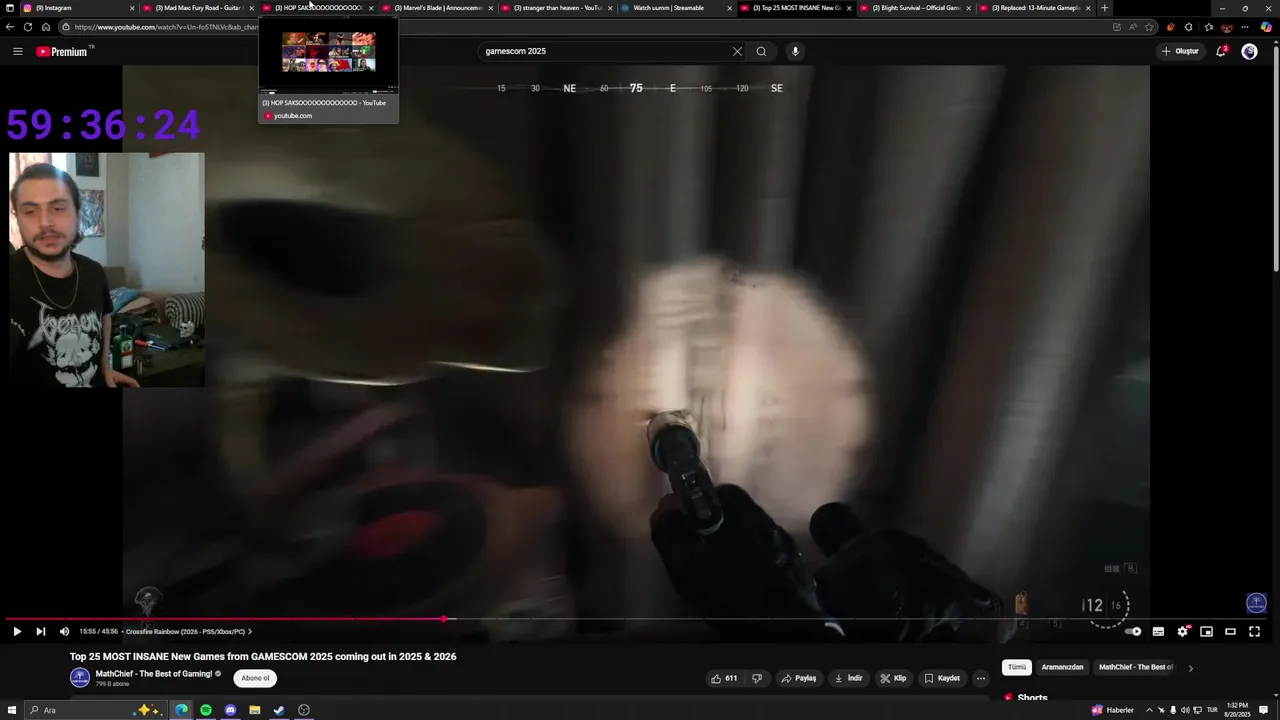The width and height of the screenshot is (1280, 720).
Task: Turn on subtitles/captions button
Action: [x=1158, y=631]
